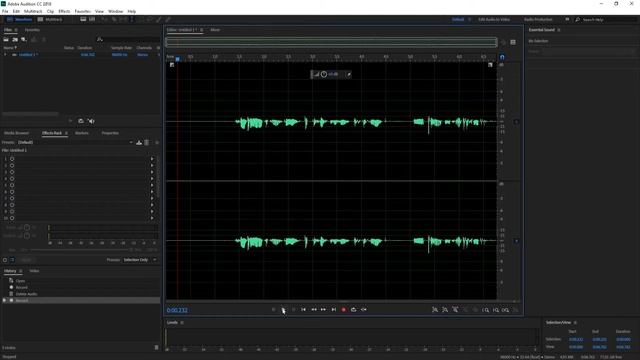The height and width of the screenshot is (360, 640).
Task: Open the Favorites menu
Action: click(x=83, y=11)
